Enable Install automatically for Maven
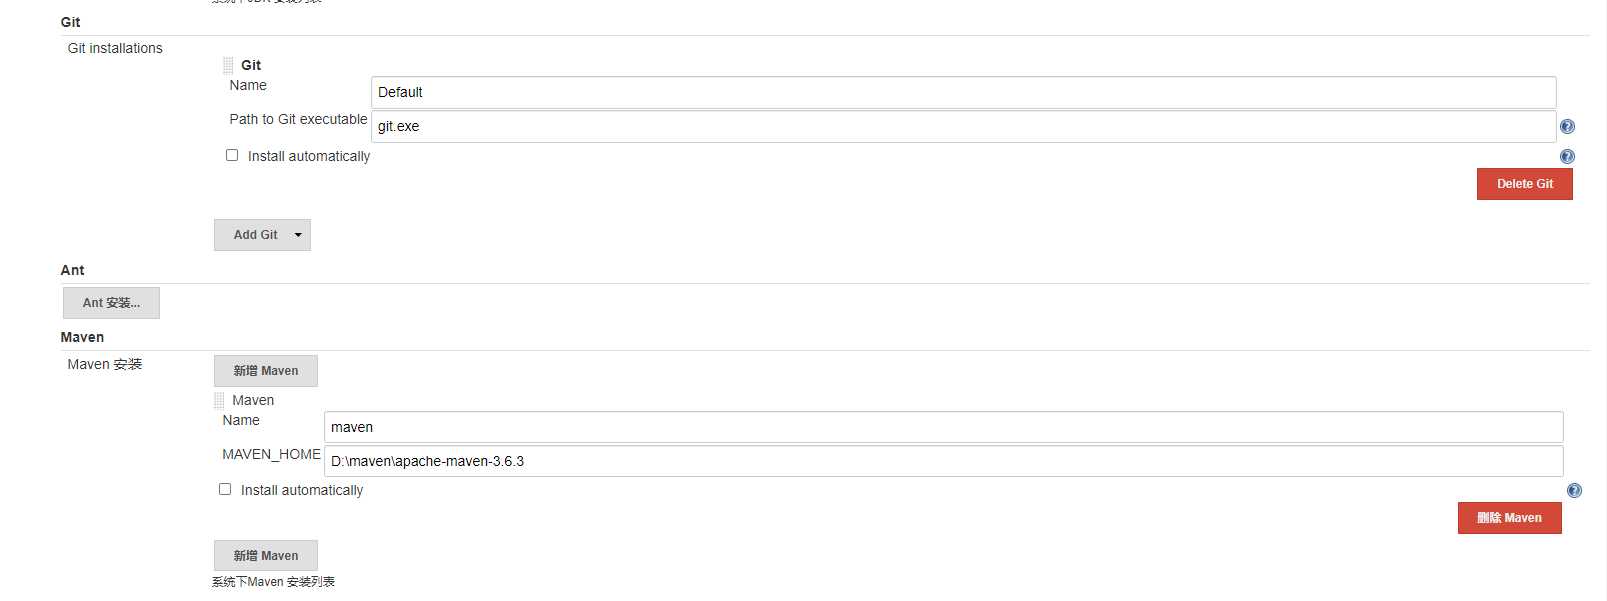 tap(225, 489)
